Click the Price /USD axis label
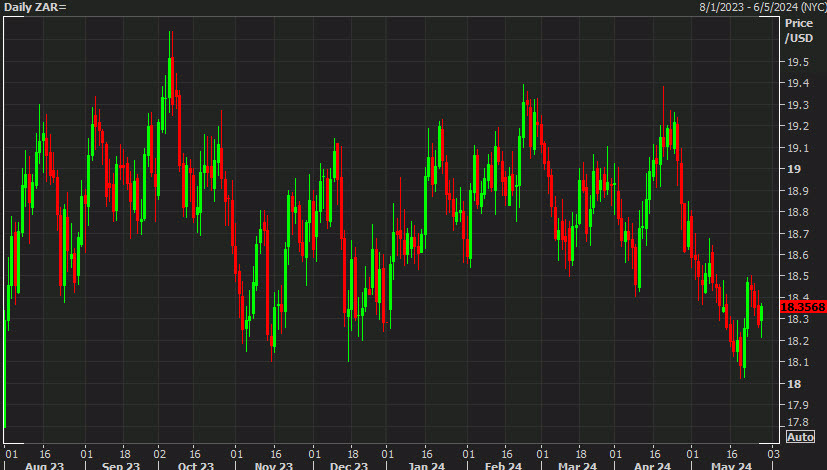The height and width of the screenshot is (470, 827). click(x=799, y=31)
